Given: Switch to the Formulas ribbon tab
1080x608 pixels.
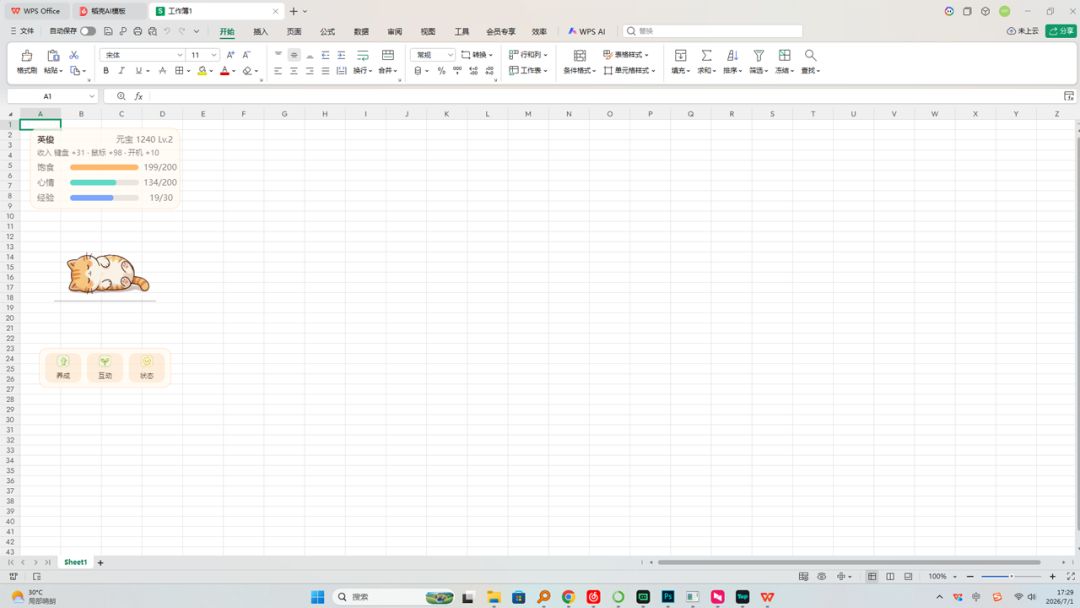Looking at the screenshot, I should 327,32.
